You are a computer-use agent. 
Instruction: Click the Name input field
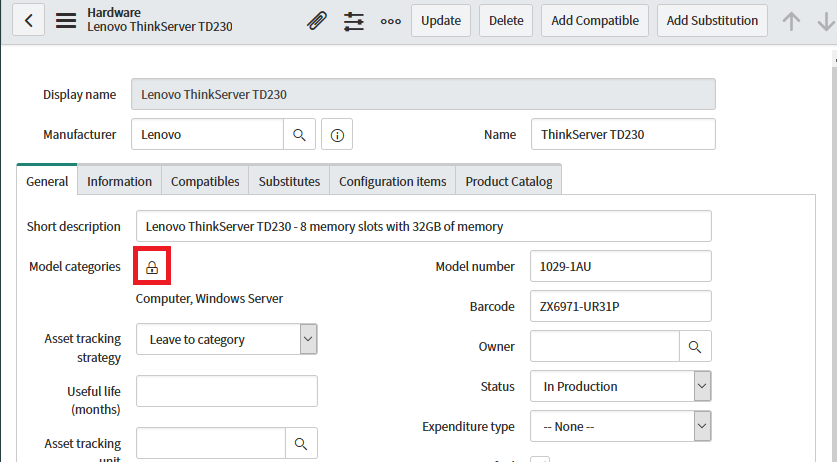point(623,134)
